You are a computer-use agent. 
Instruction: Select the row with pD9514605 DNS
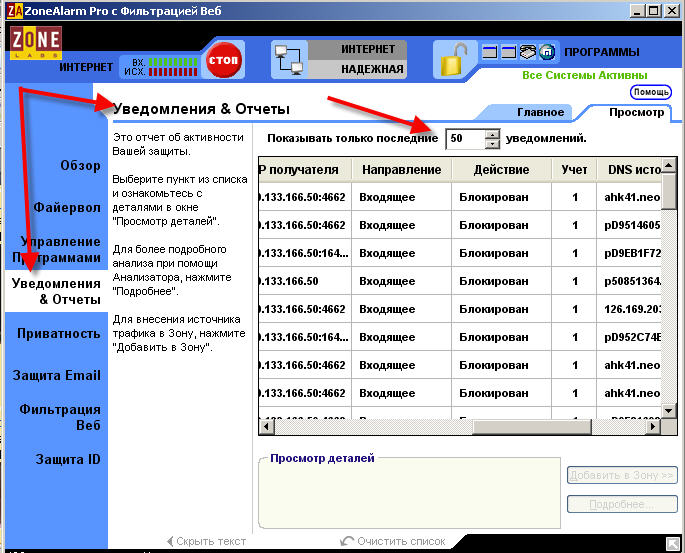pyautogui.click(x=460, y=225)
